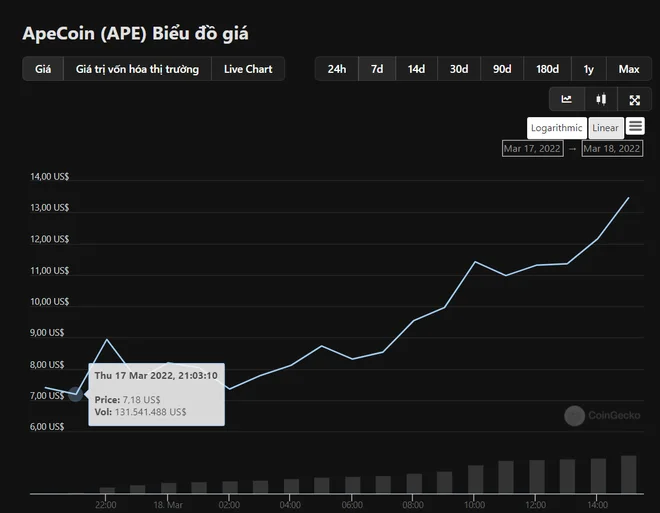660x513 pixels.
Task: Click the 22:00 time axis label
Action: [106, 505]
